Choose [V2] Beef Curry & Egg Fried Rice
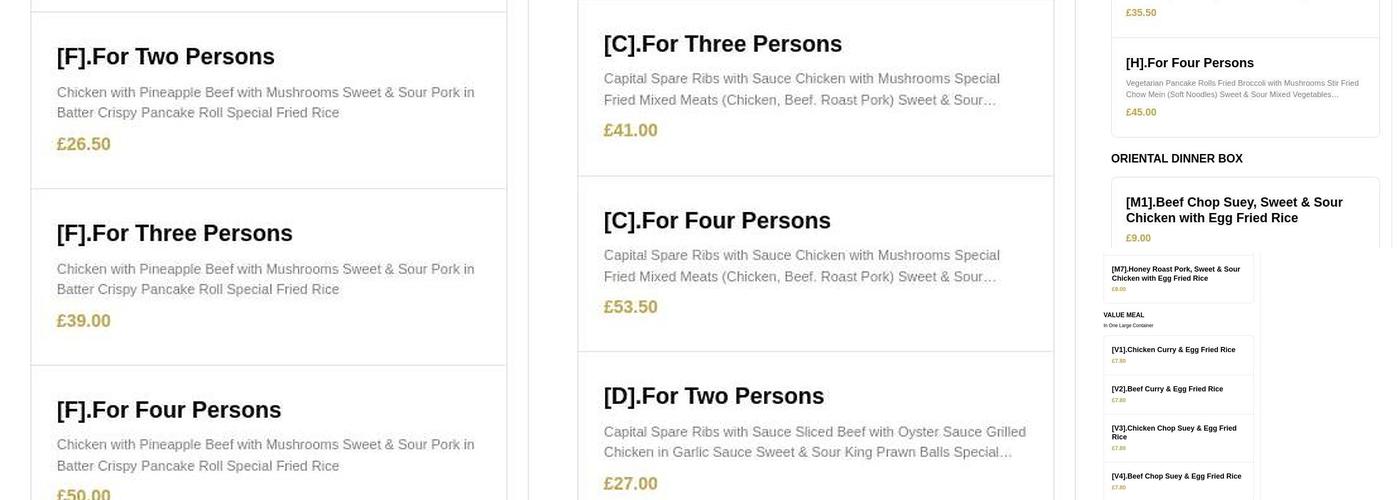The height and width of the screenshot is (500, 1400). pyautogui.click(x=1167, y=389)
